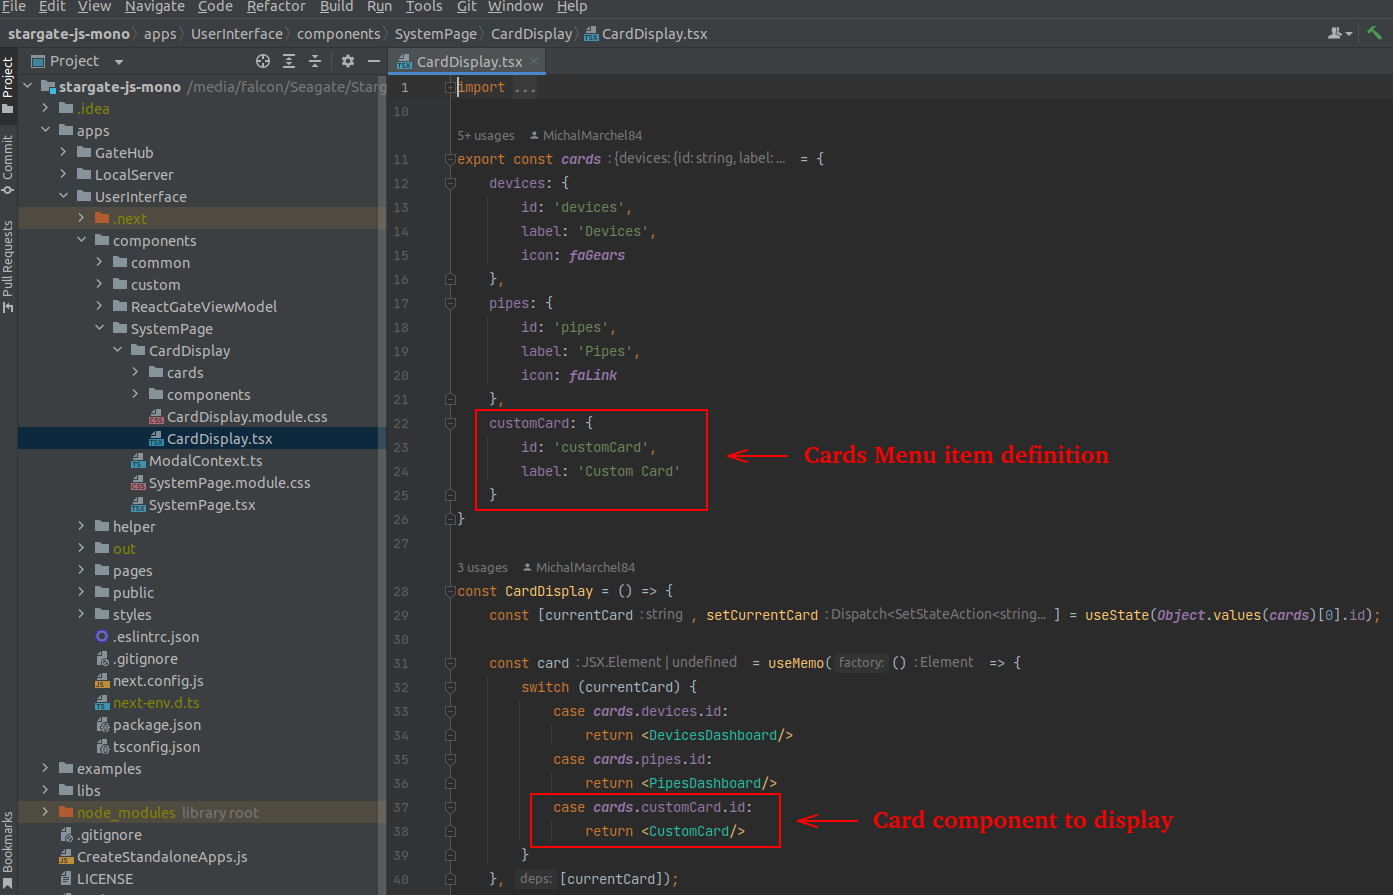
Task: Collapse the apps folder
Action: click(45, 130)
